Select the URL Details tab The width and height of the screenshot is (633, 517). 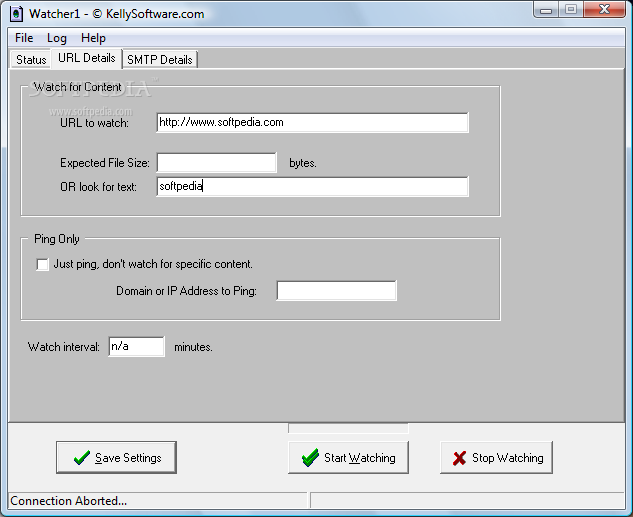coord(86,58)
